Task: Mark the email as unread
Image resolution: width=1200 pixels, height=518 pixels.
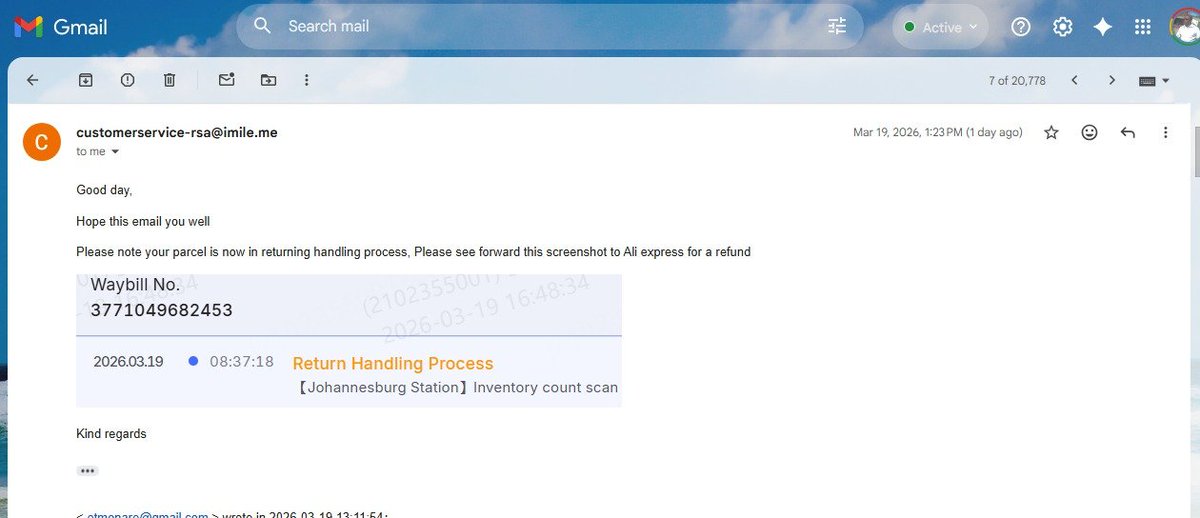Action: pos(226,80)
